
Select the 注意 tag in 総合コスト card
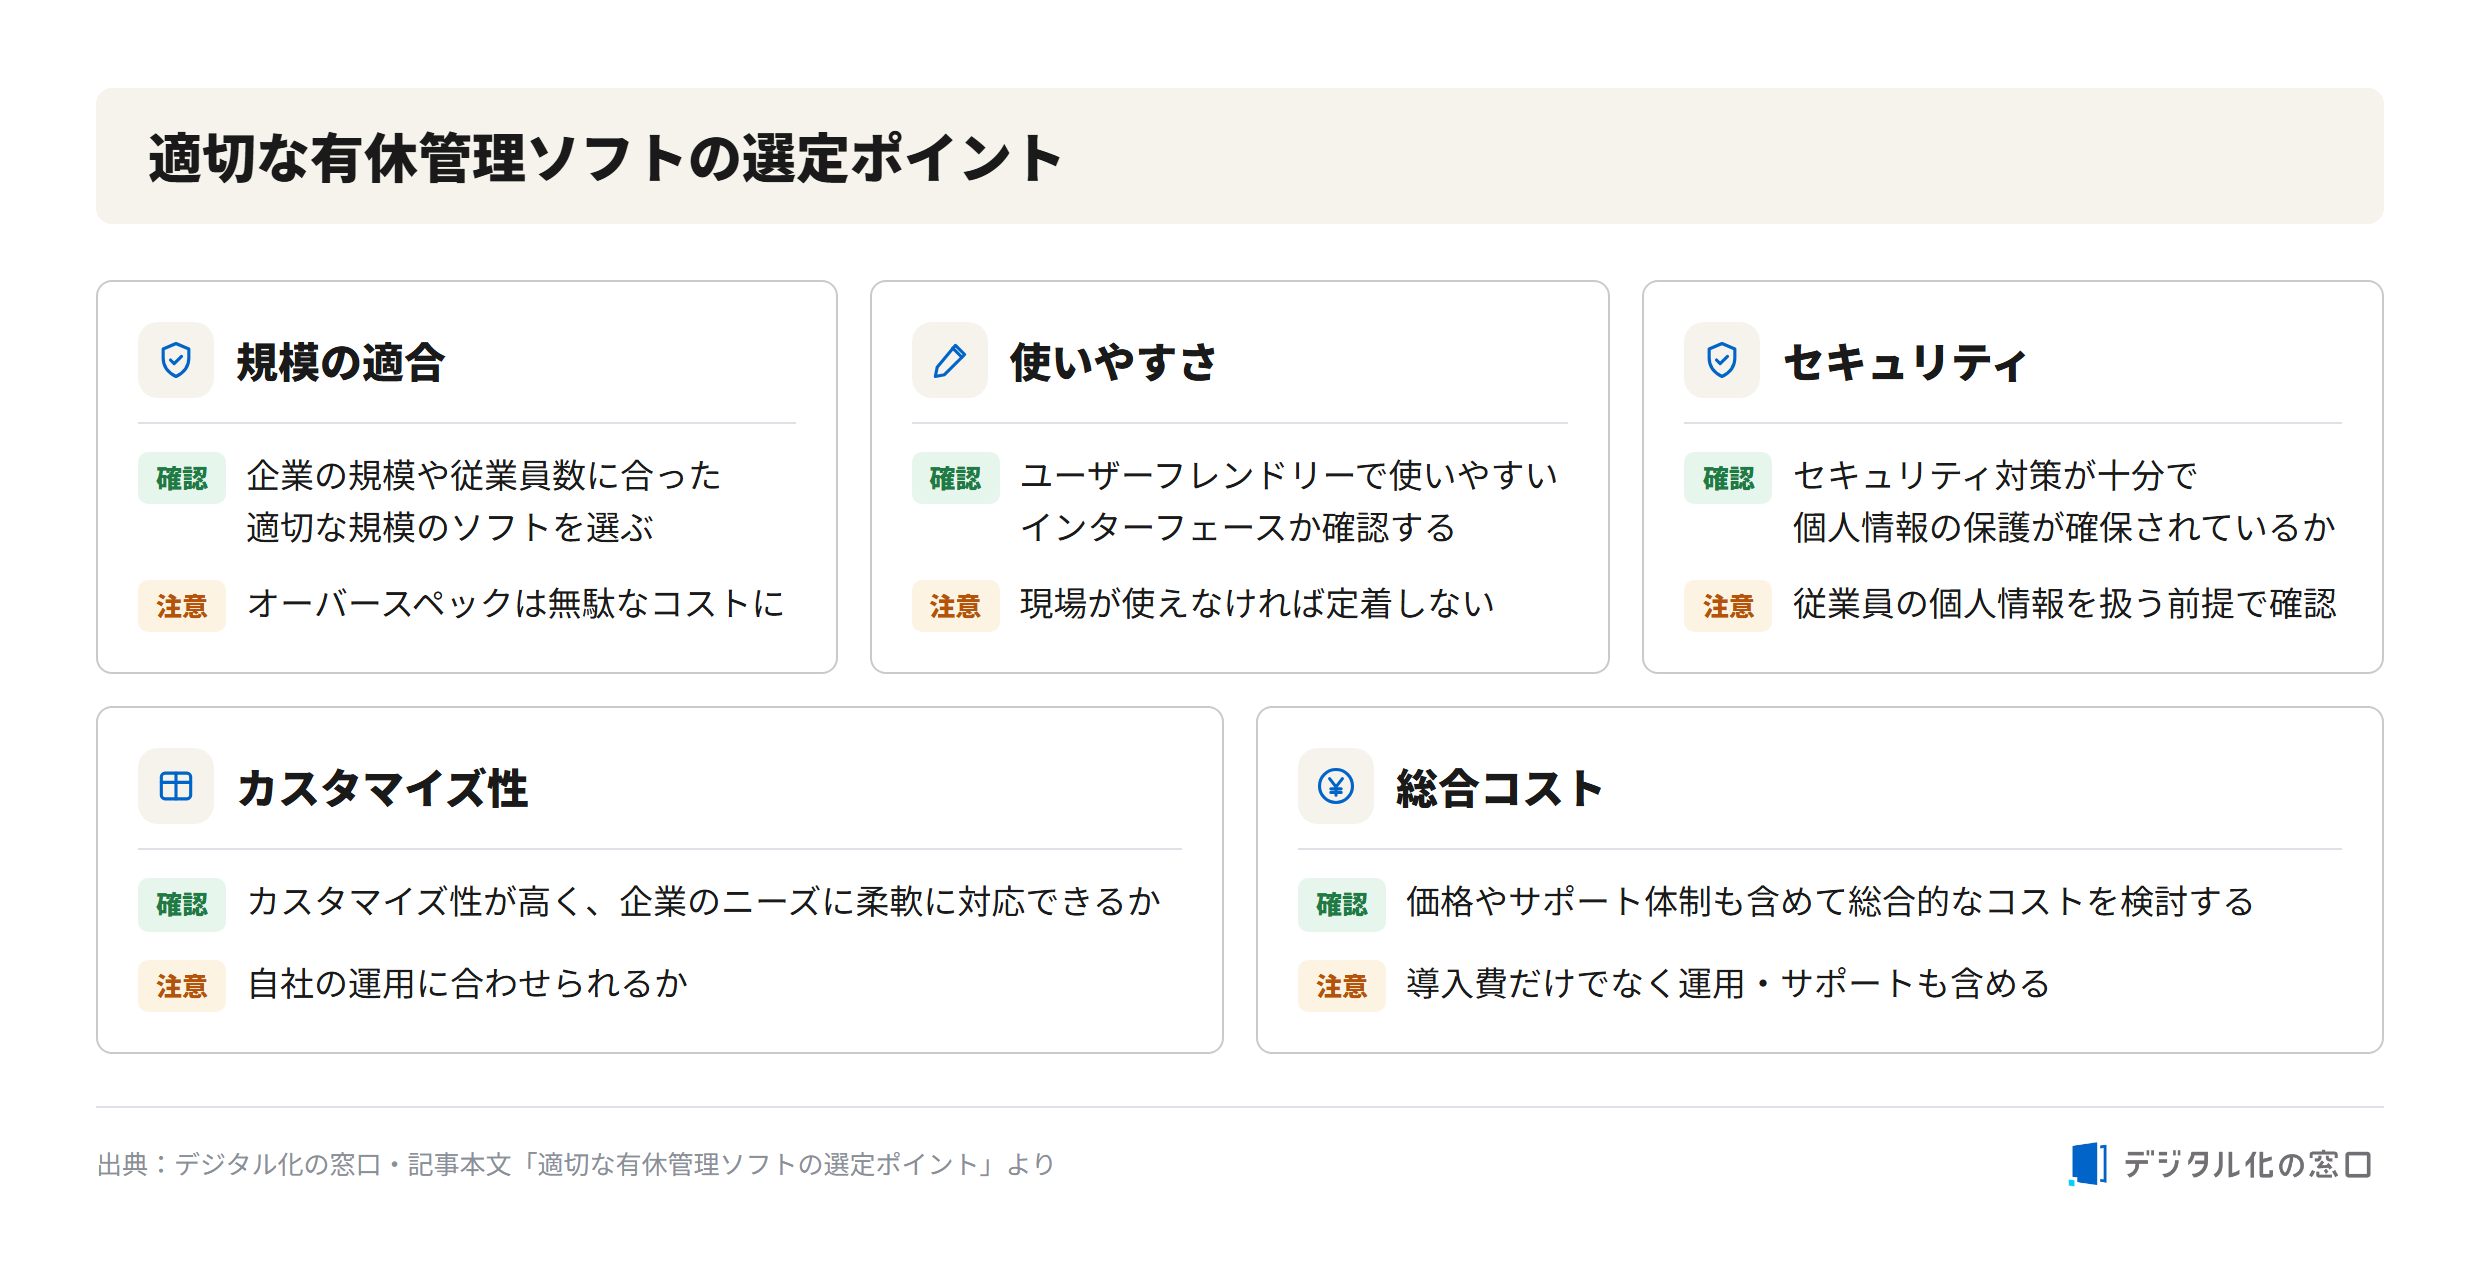click(x=1341, y=986)
